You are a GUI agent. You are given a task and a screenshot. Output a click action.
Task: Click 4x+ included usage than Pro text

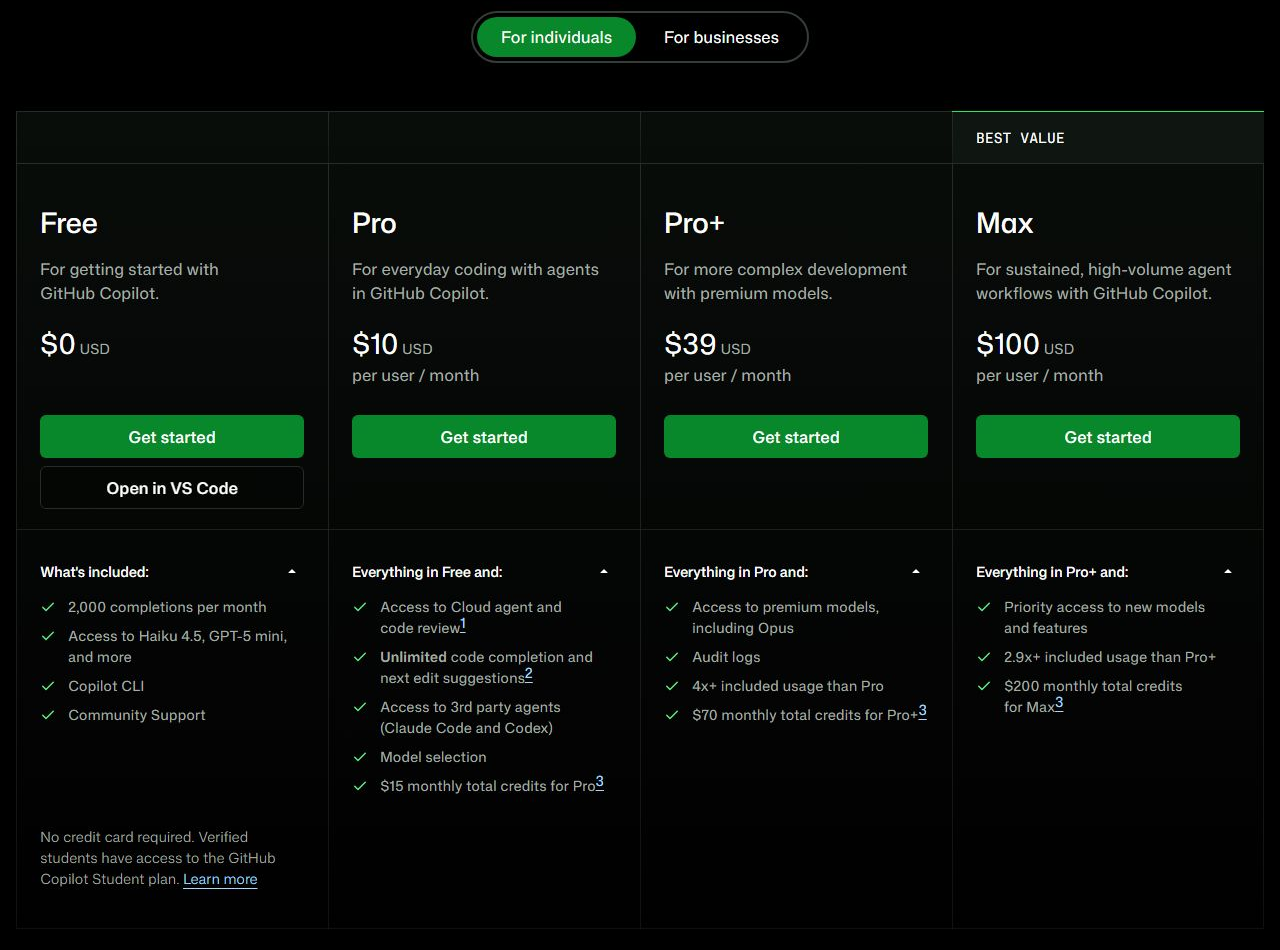(x=788, y=686)
